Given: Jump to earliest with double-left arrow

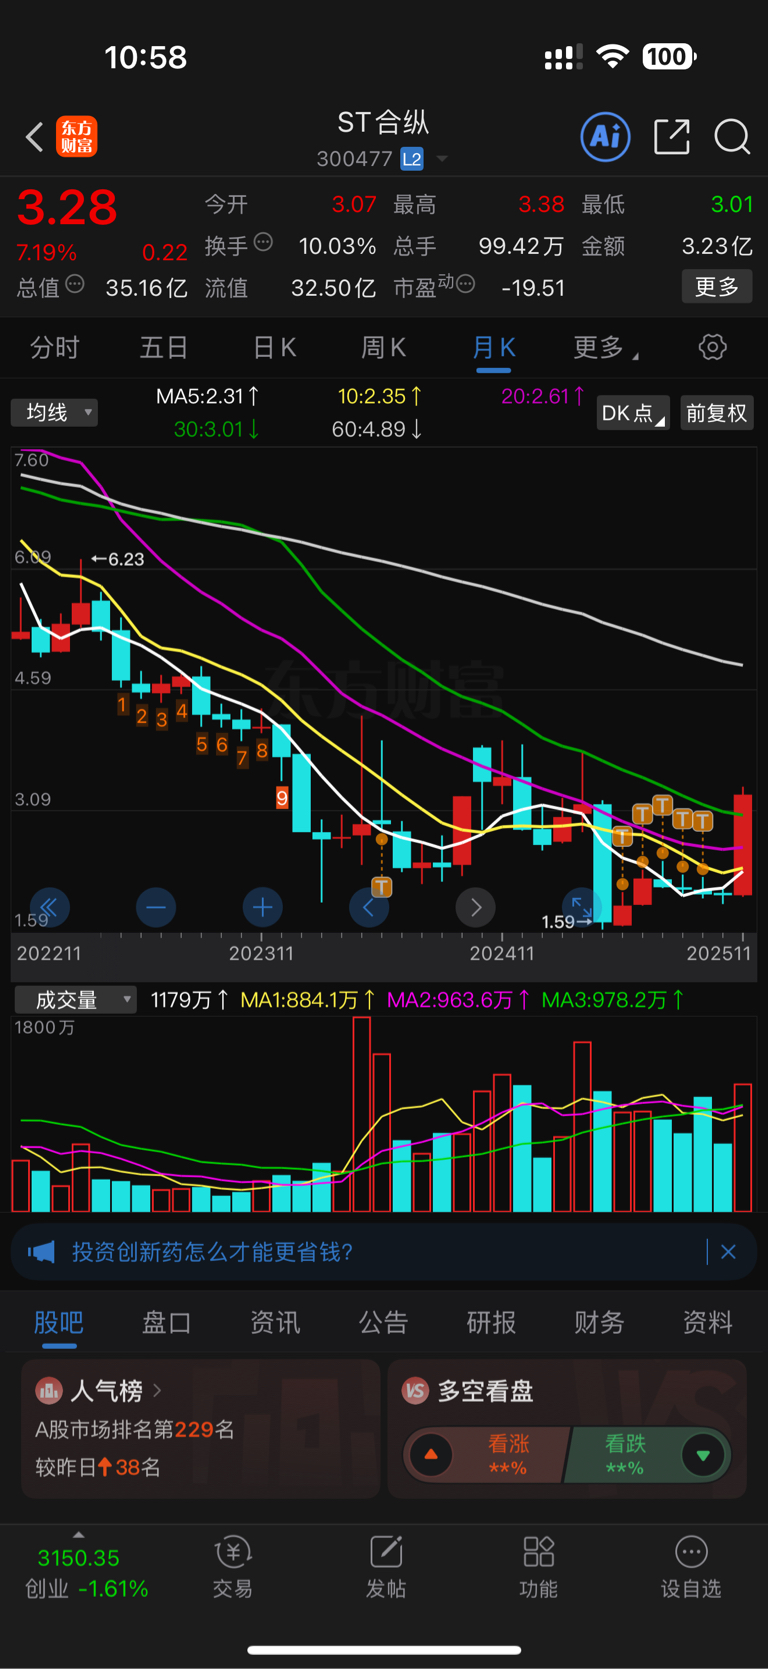Looking at the screenshot, I should 49,907.
